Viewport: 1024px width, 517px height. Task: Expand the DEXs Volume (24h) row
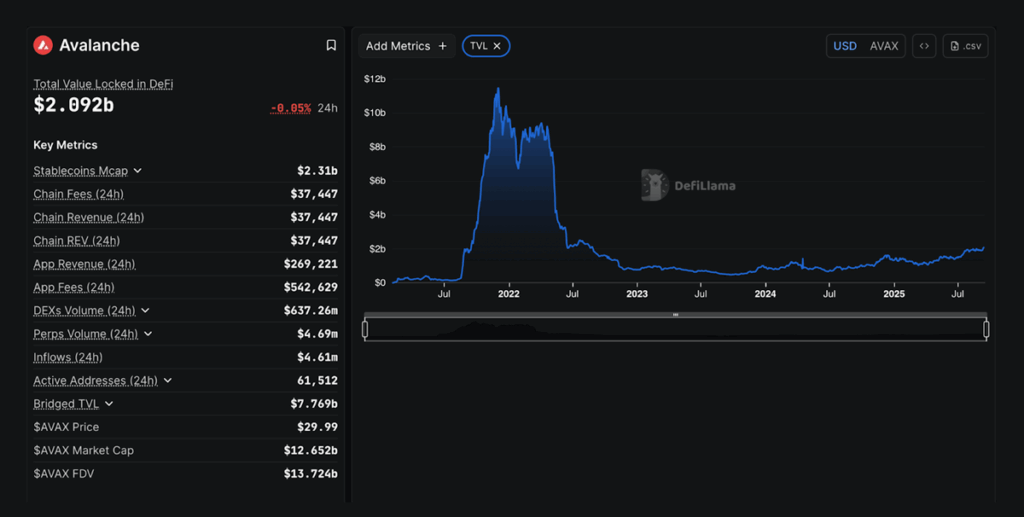pyautogui.click(x=146, y=311)
